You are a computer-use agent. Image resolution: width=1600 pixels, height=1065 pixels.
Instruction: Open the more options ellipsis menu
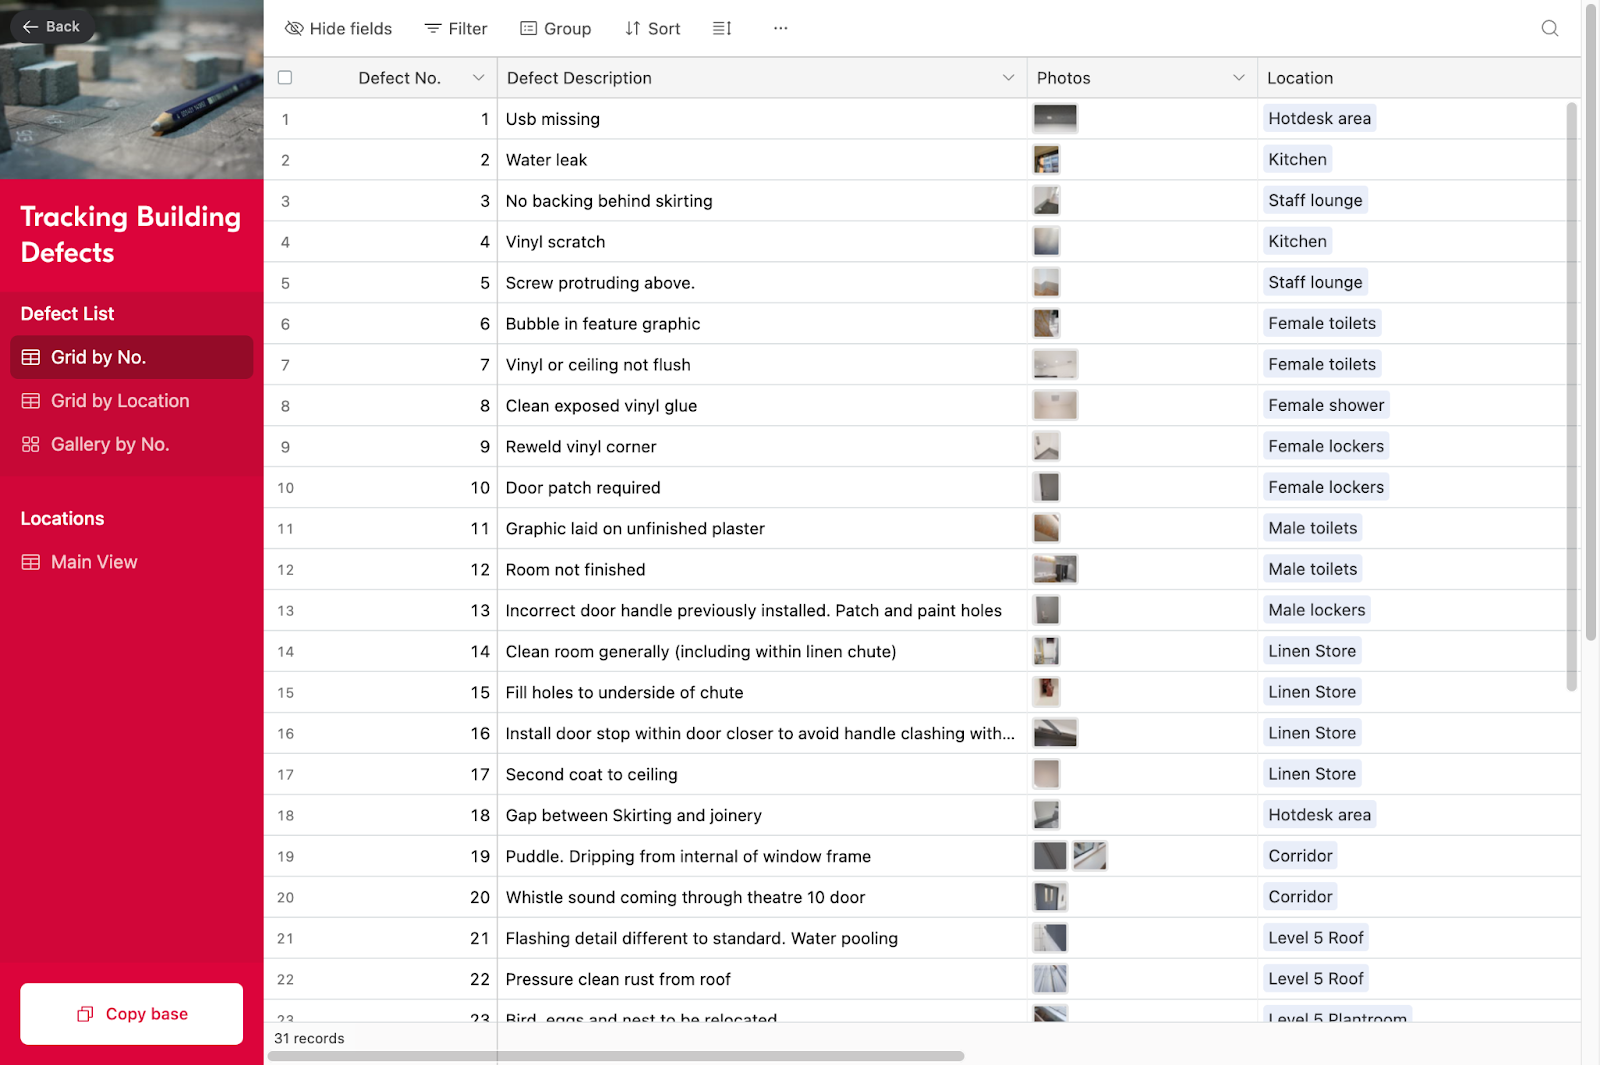coord(780,28)
